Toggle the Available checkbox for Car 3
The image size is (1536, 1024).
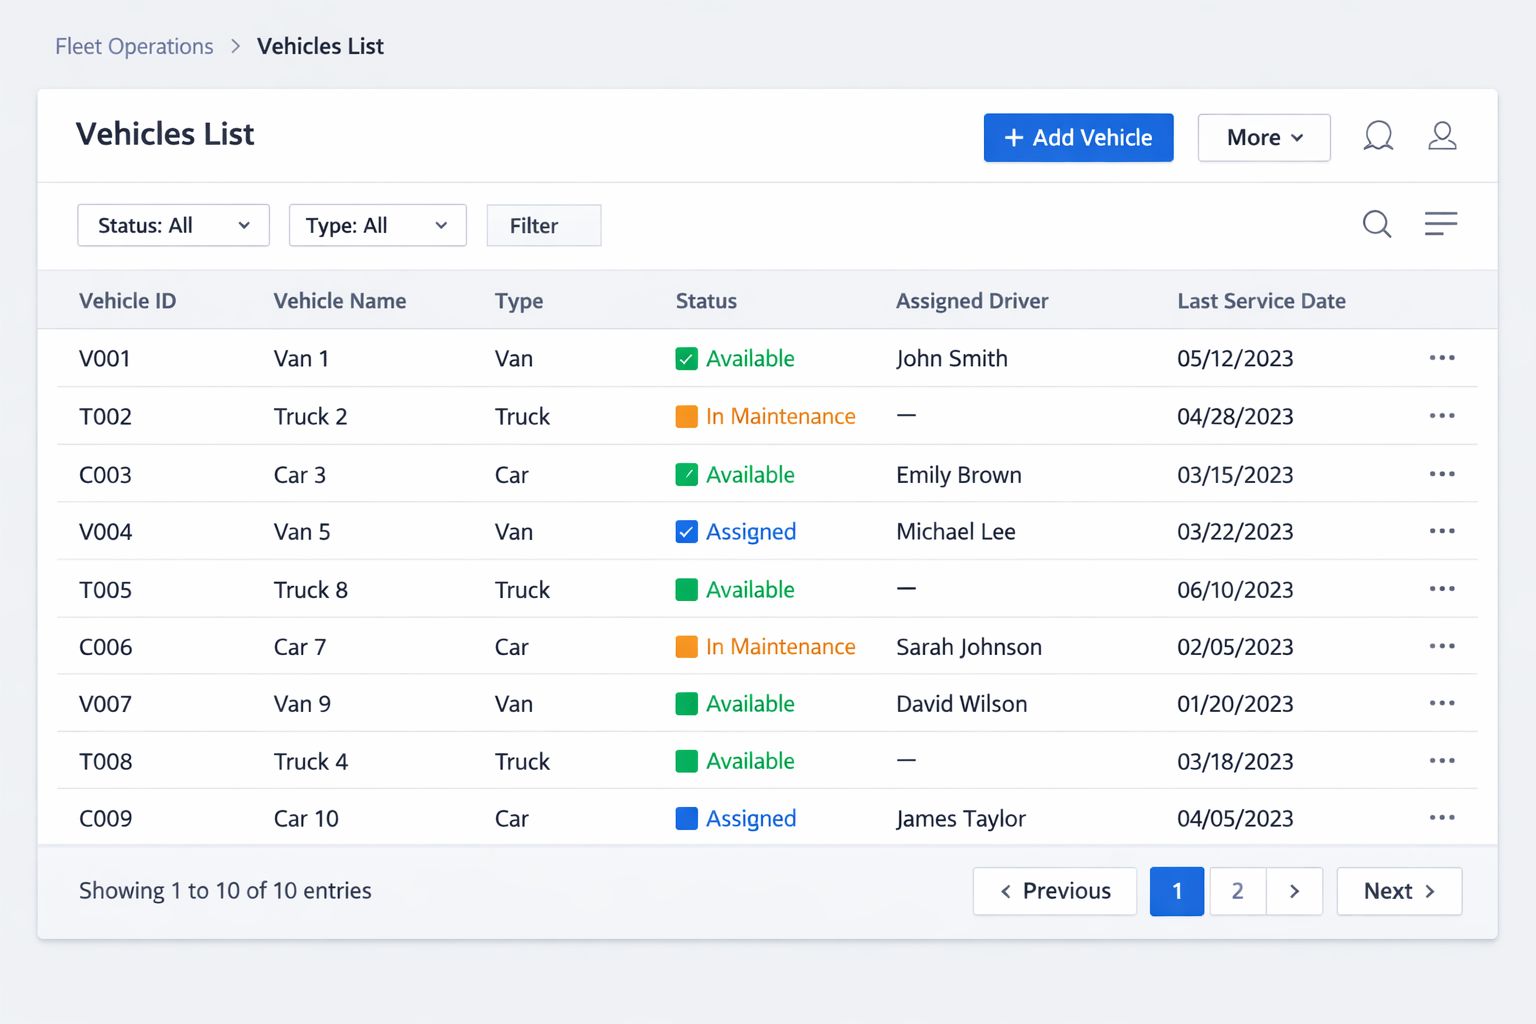coord(686,475)
